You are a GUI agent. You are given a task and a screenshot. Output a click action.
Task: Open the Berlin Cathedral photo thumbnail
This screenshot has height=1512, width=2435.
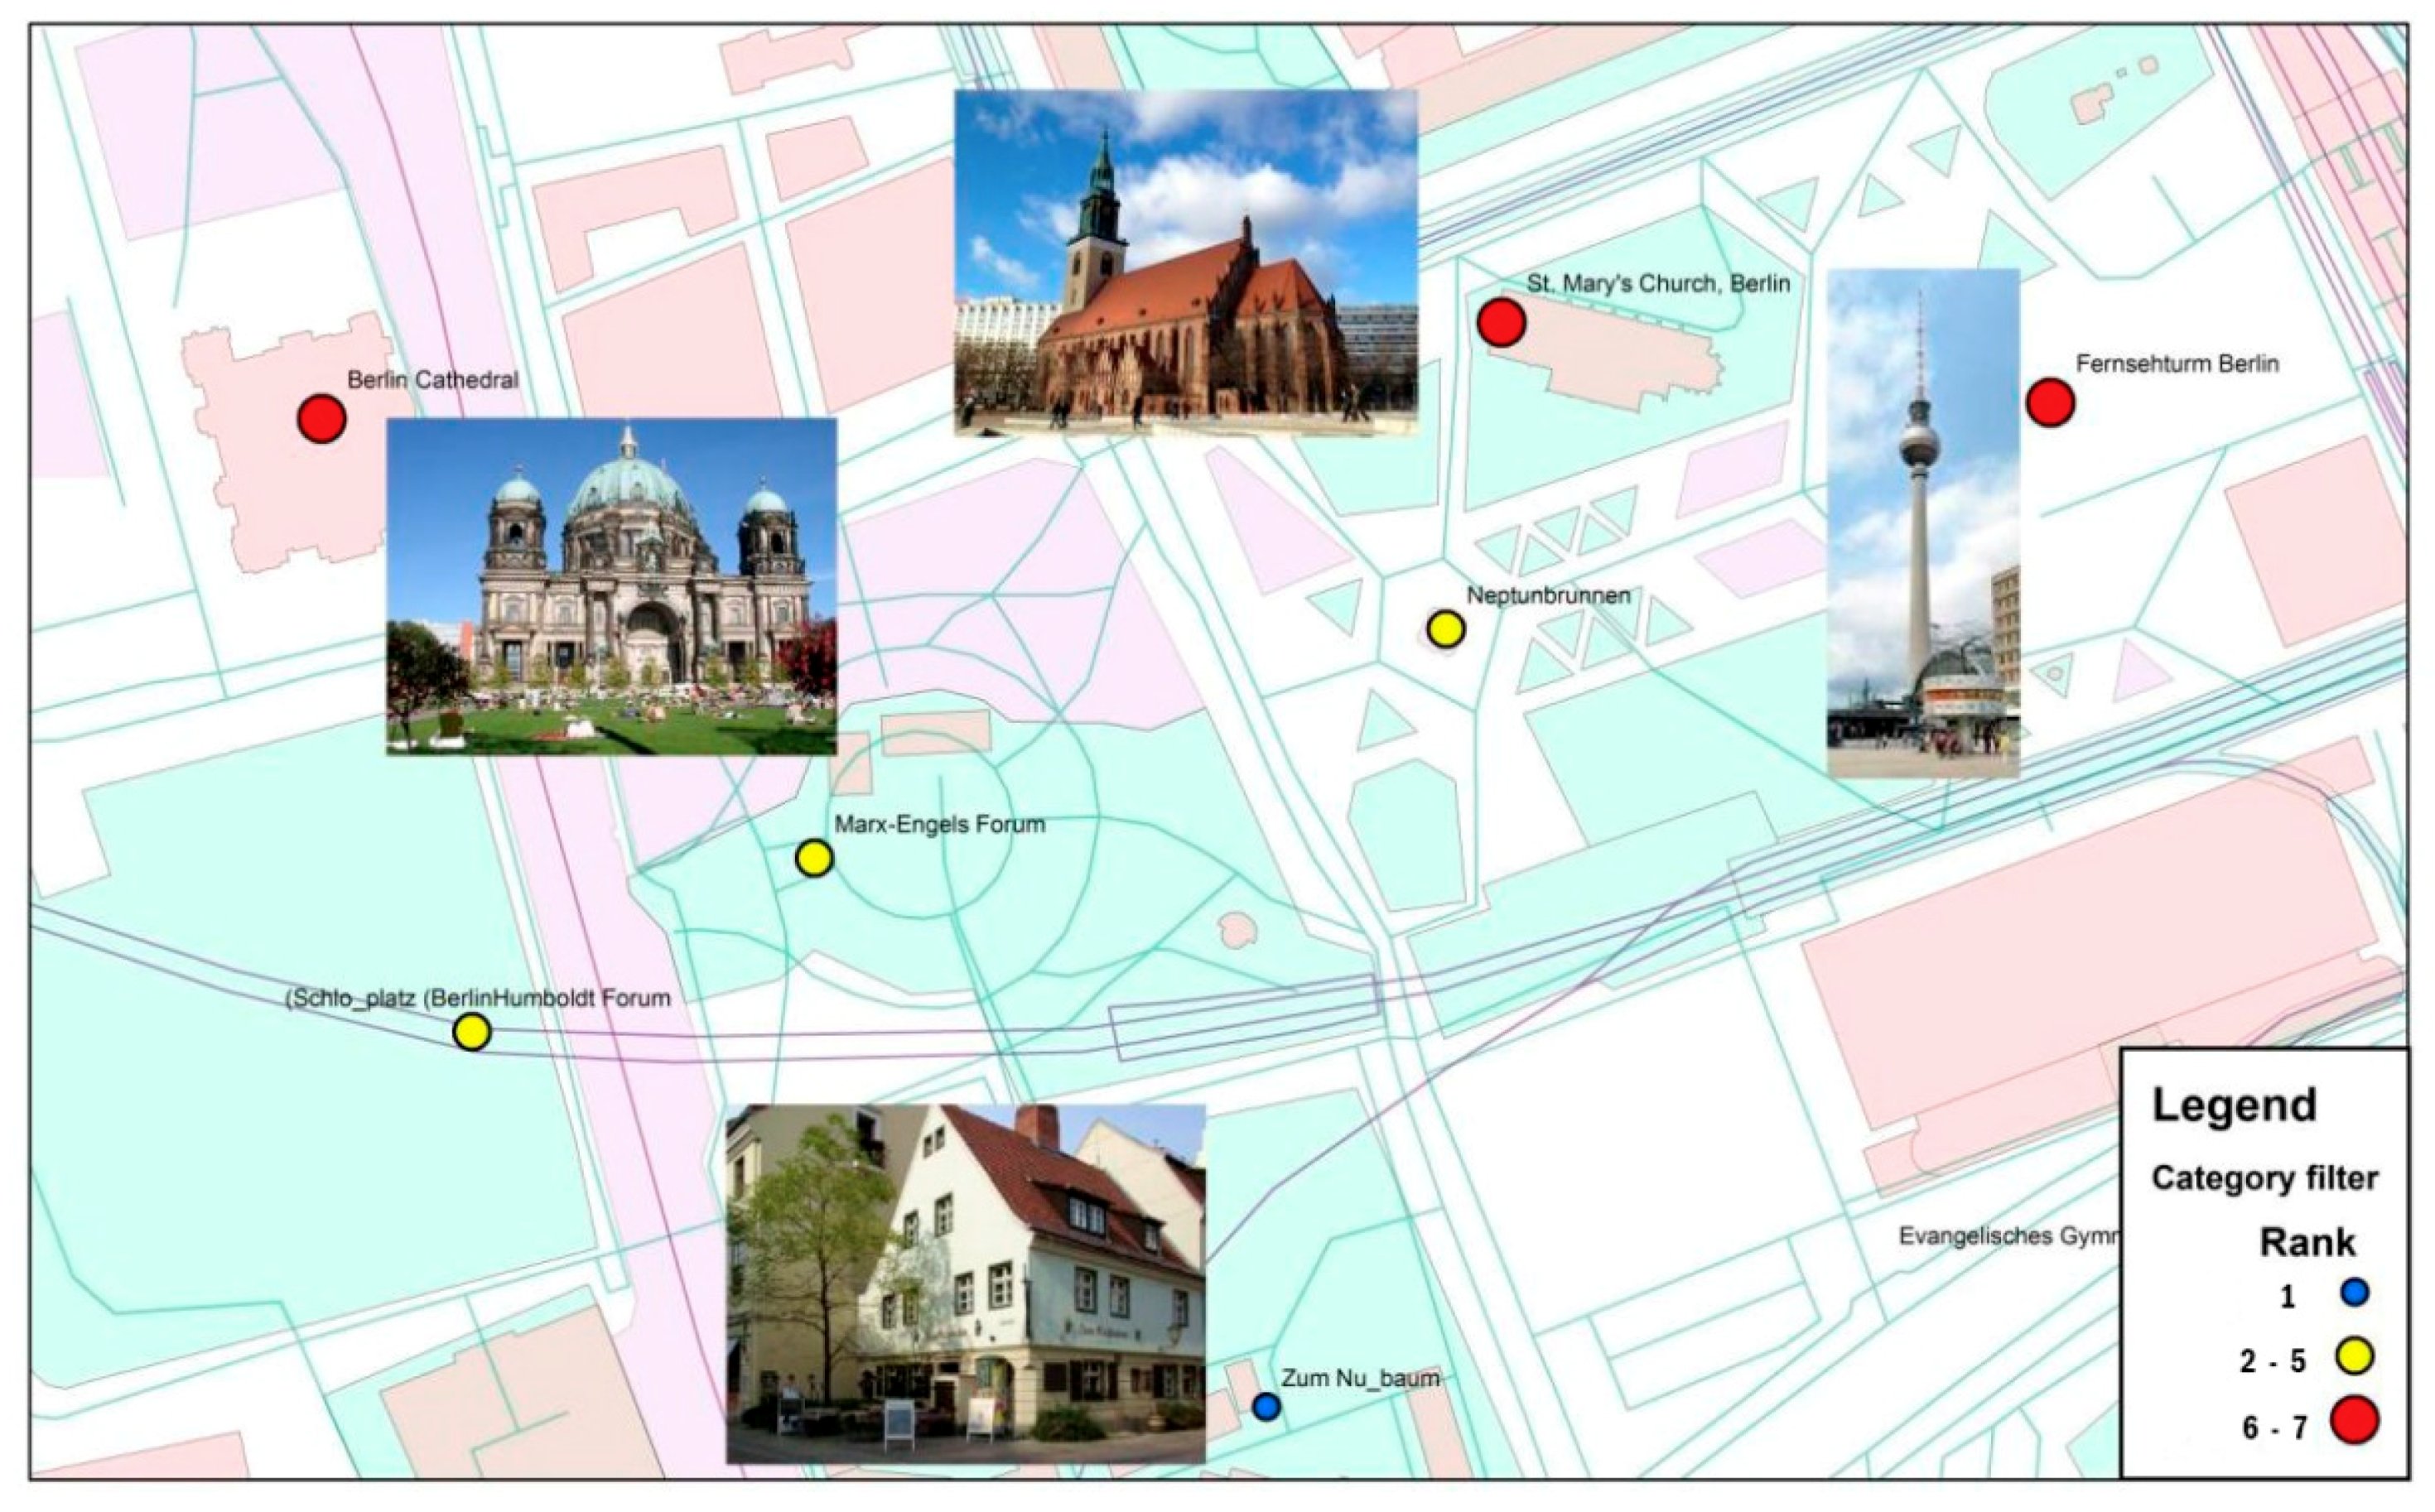pos(611,586)
